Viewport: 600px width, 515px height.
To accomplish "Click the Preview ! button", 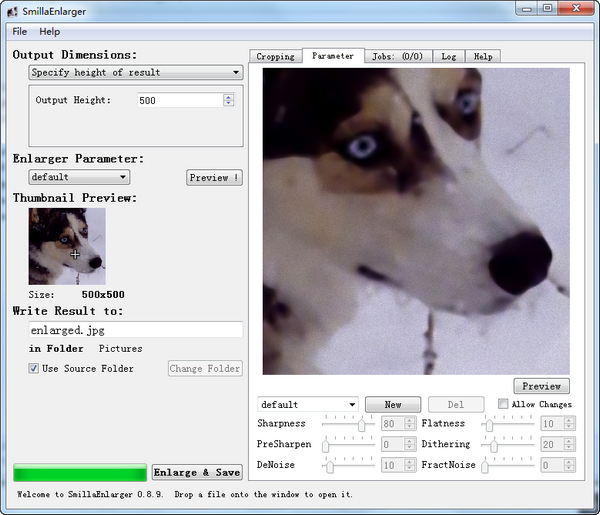I will click(x=214, y=178).
